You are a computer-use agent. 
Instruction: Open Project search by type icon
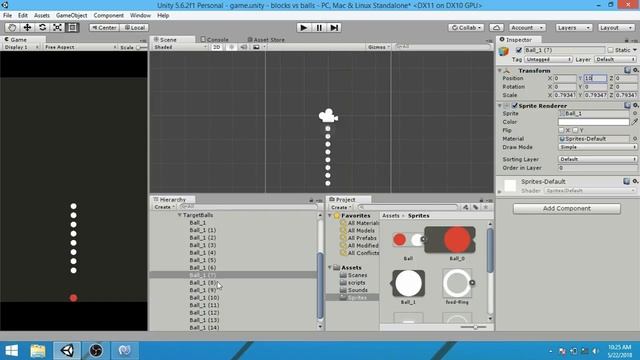[x=466, y=207]
